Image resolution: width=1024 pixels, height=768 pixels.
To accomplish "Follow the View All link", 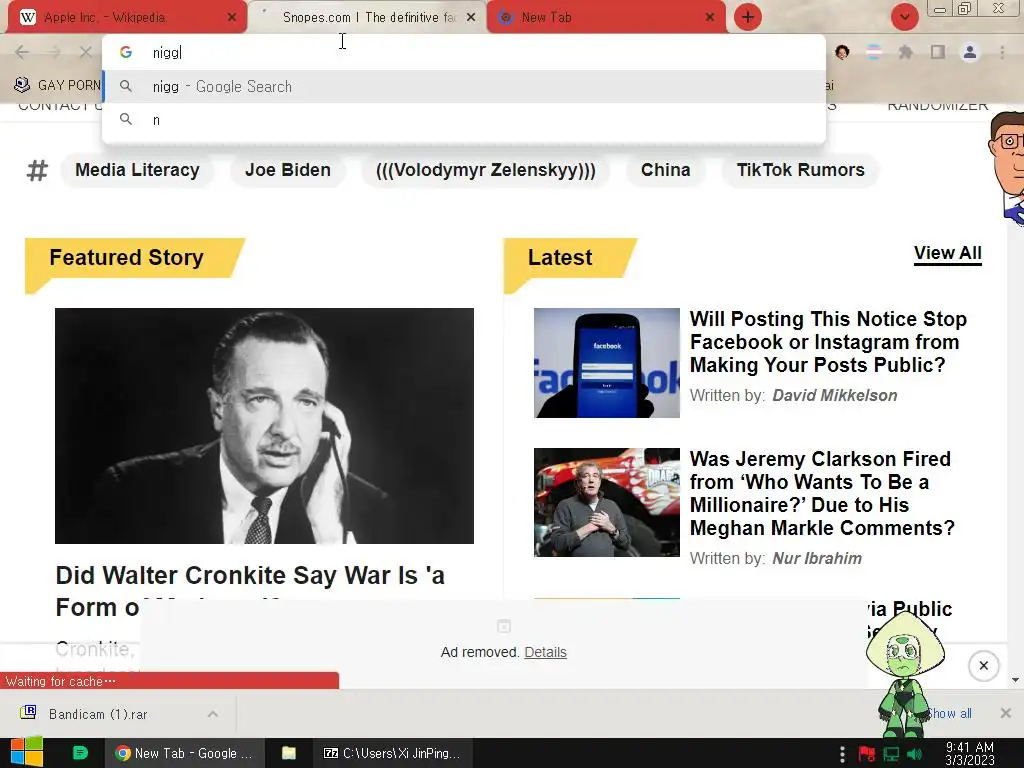I will coord(948,253).
